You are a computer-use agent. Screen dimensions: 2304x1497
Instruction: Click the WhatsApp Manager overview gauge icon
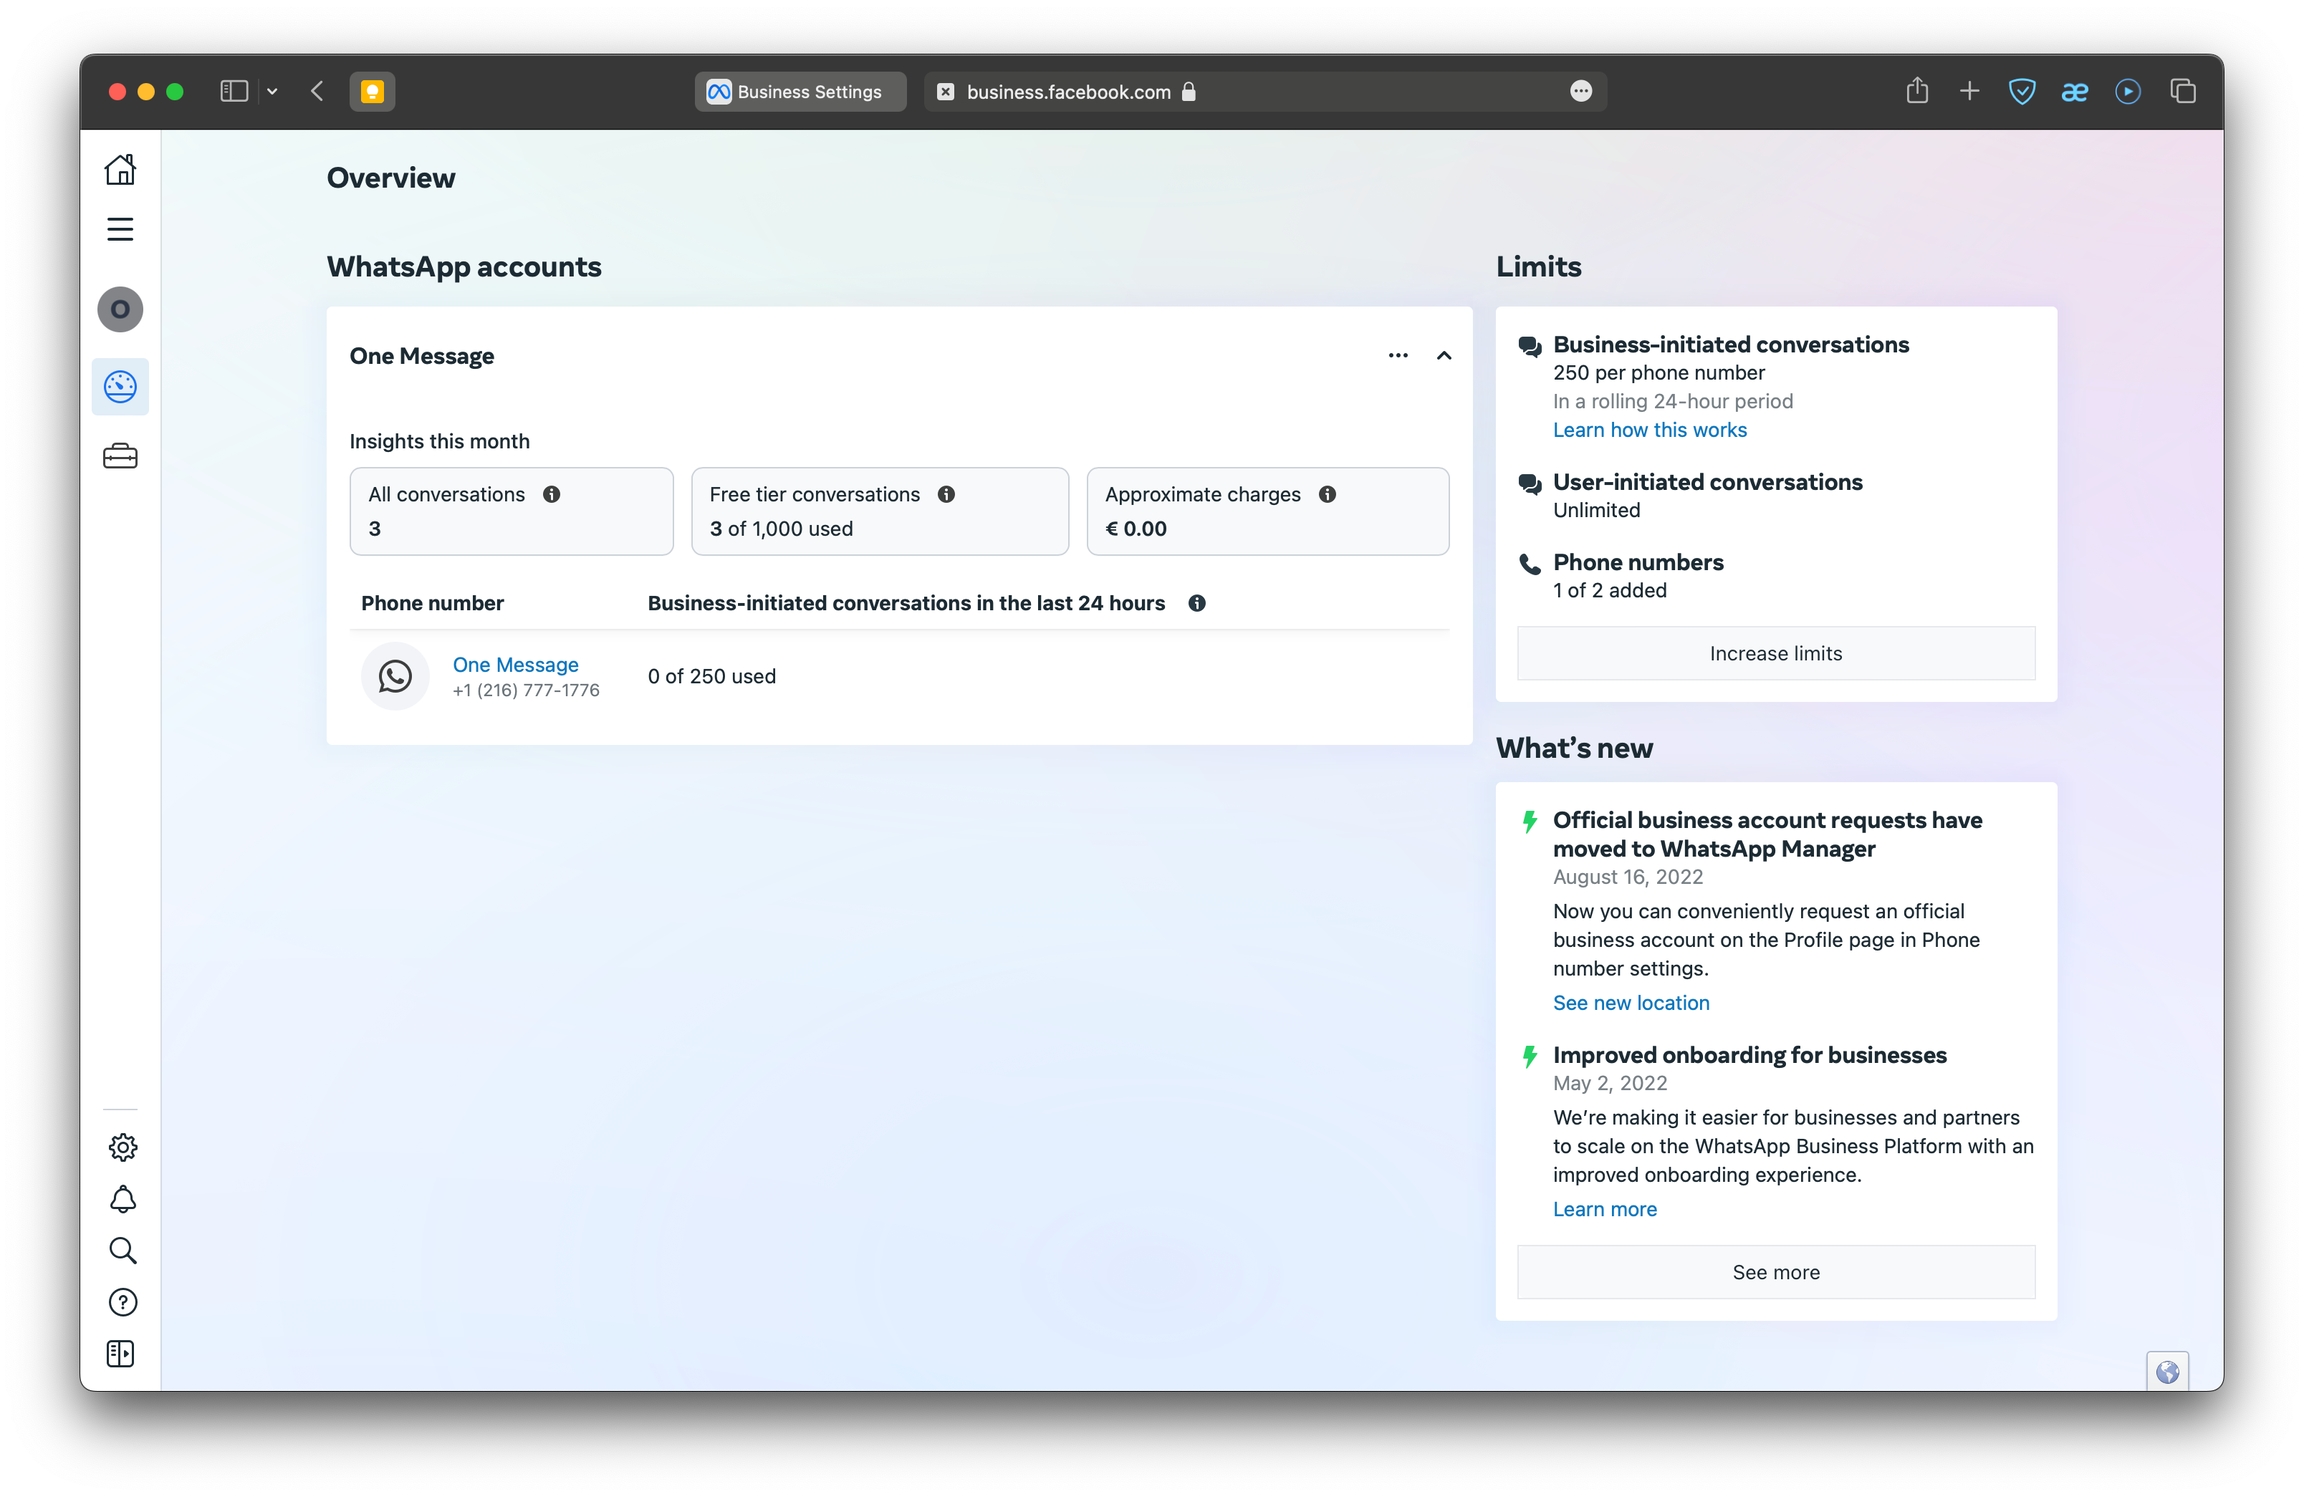coord(120,387)
